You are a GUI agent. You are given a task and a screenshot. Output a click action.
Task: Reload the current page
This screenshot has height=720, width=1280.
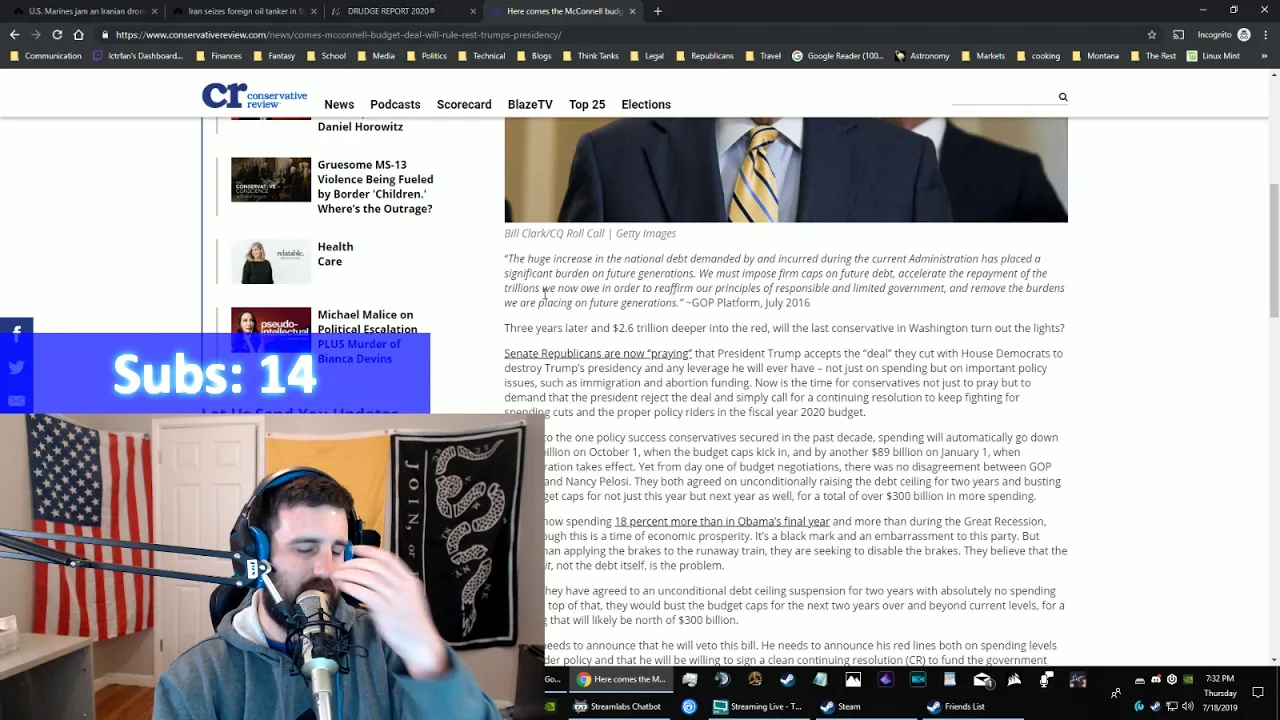pos(57,34)
